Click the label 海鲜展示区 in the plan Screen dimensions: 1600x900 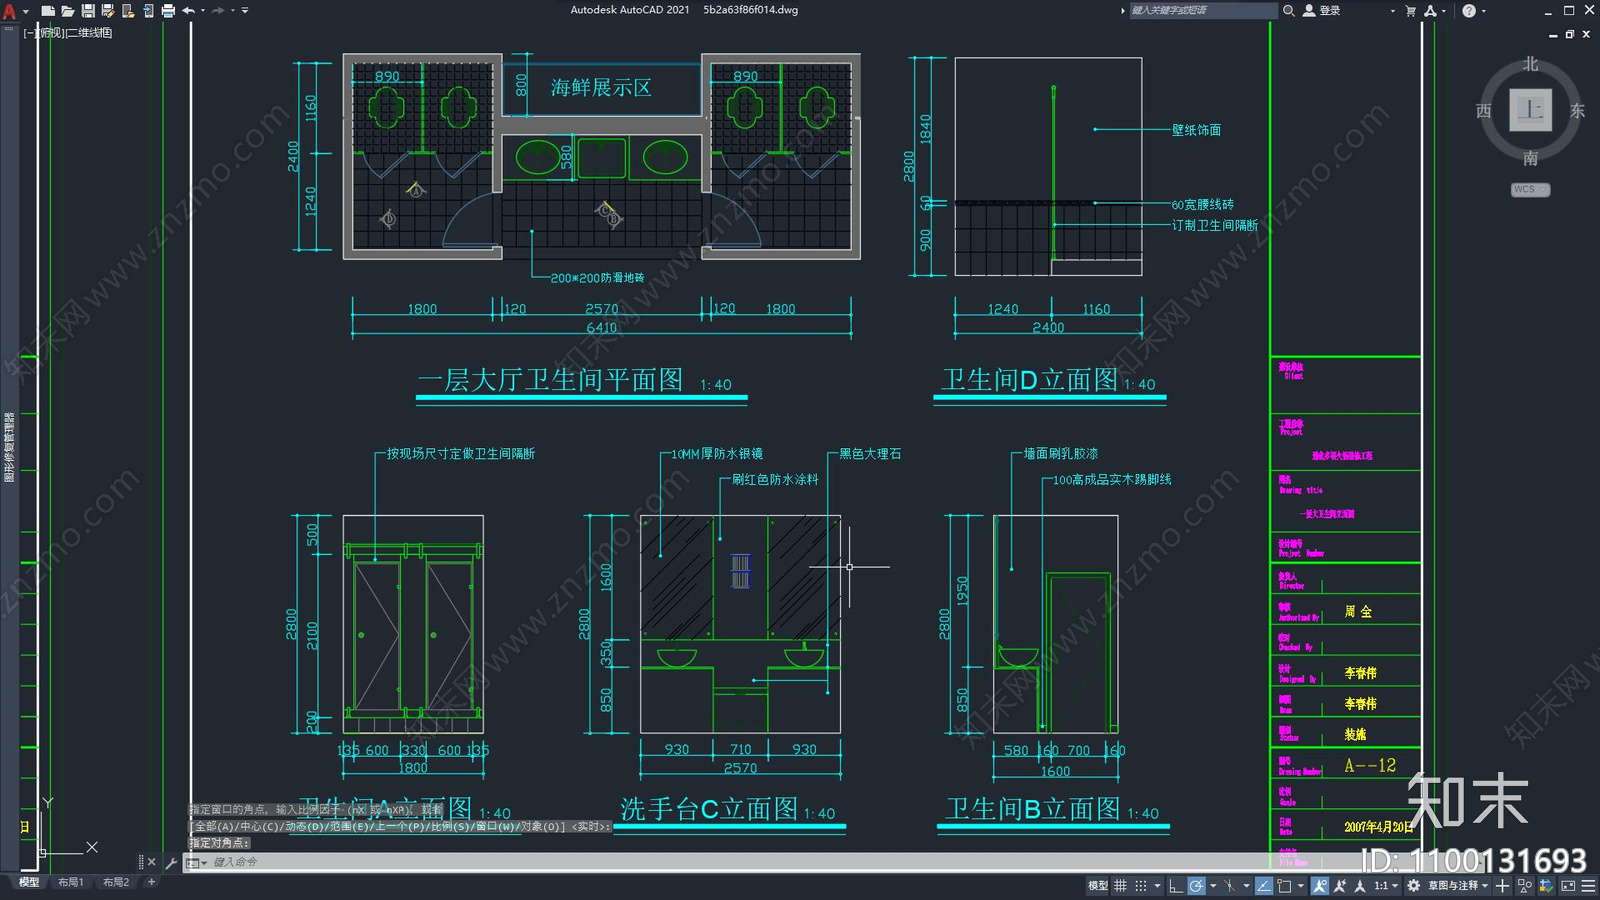pyautogui.click(x=601, y=88)
